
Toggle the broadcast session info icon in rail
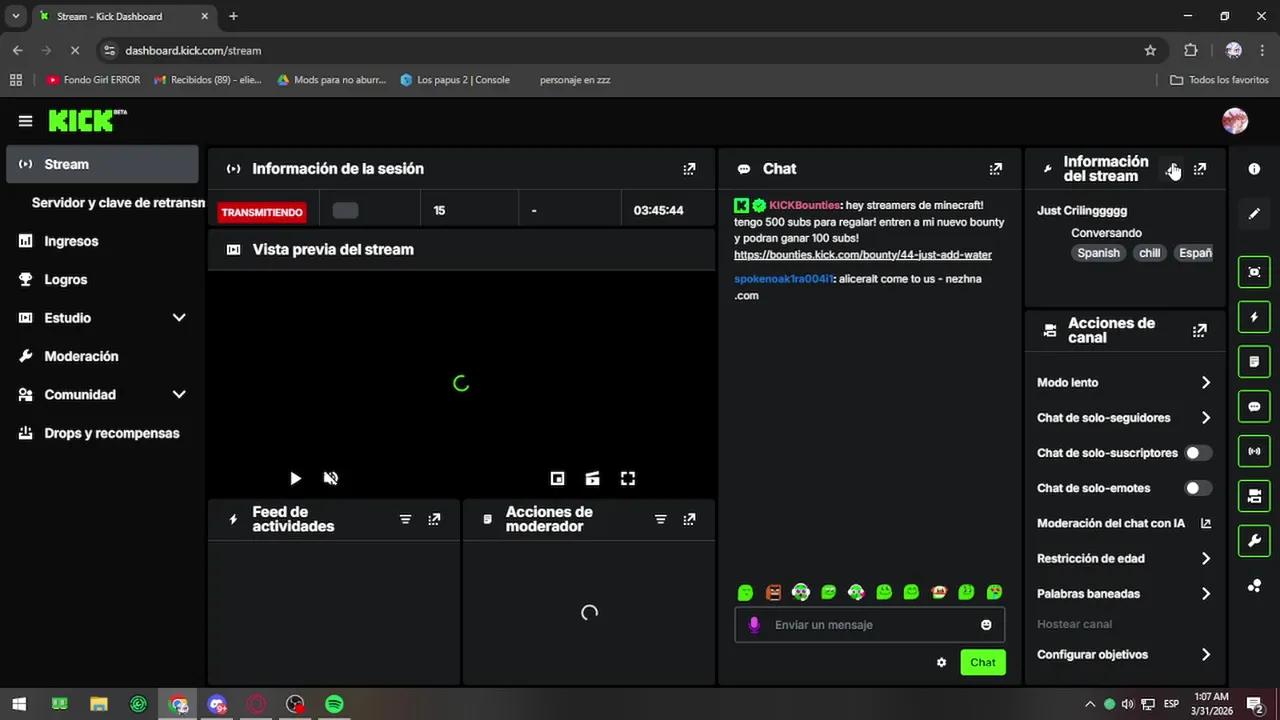(1254, 451)
